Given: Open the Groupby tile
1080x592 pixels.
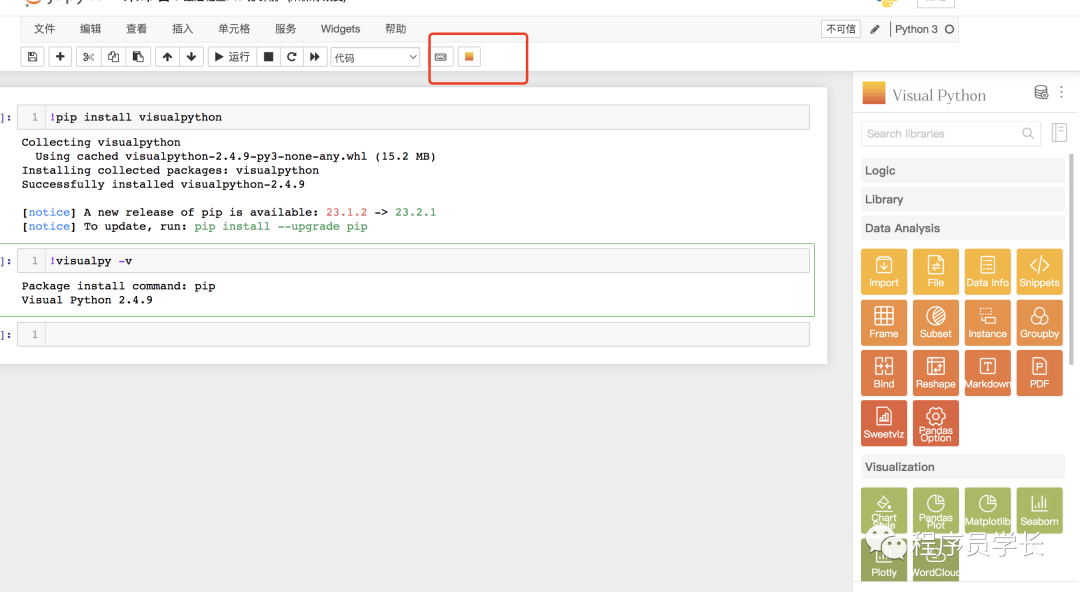Looking at the screenshot, I should pyautogui.click(x=1039, y=323).
